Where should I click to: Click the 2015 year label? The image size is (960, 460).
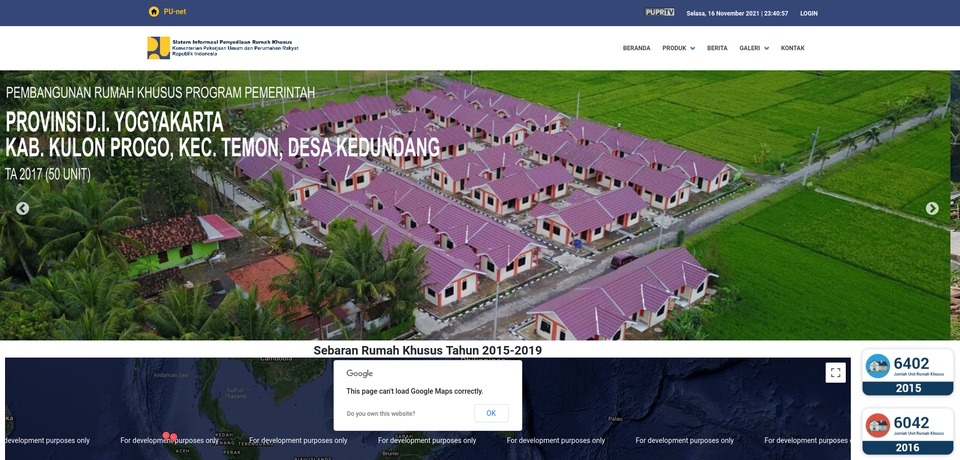point(908,388)
